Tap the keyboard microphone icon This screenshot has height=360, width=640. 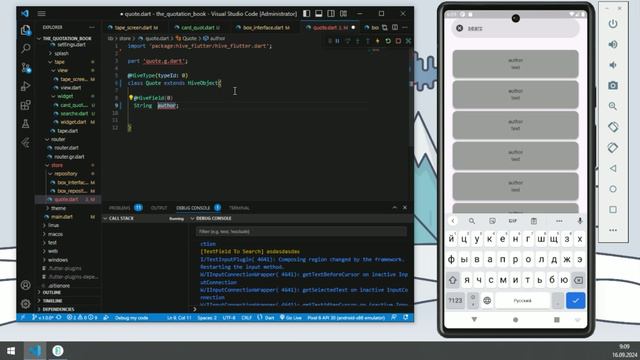(x=580, y=221)
